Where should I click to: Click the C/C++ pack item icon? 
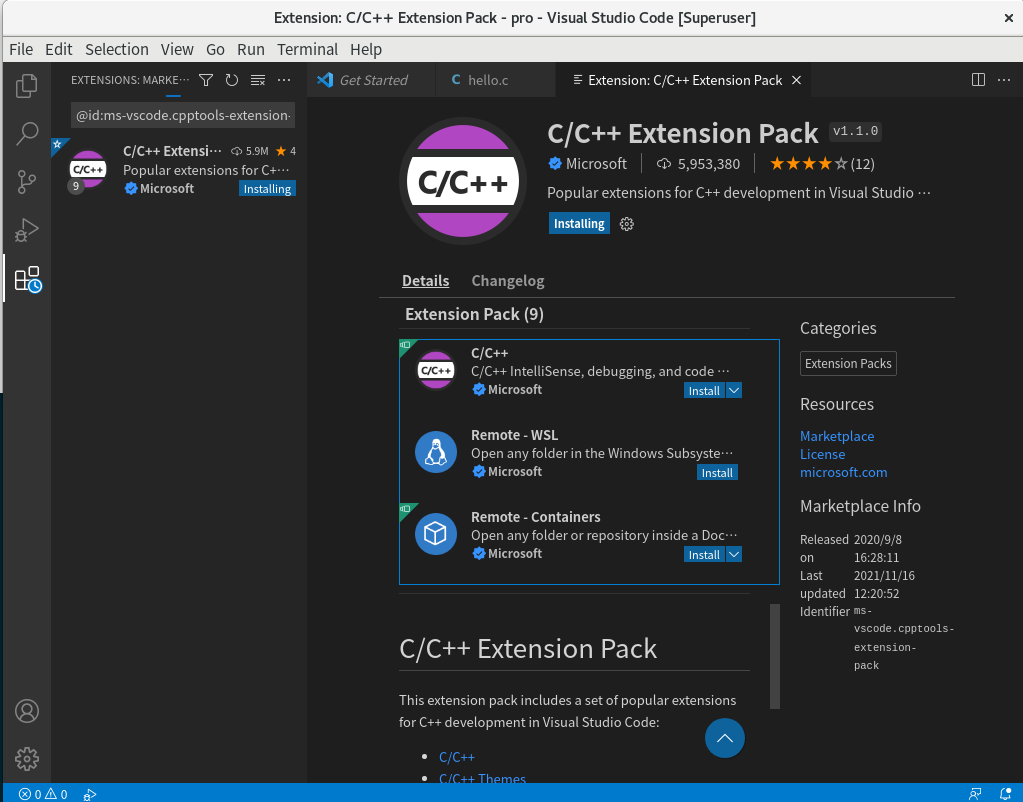click(435, 370)
